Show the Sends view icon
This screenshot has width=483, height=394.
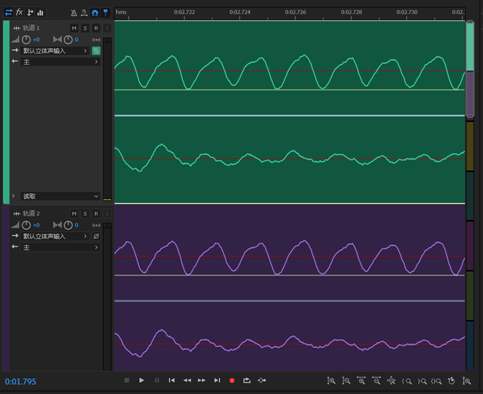(x=30, y=13)
